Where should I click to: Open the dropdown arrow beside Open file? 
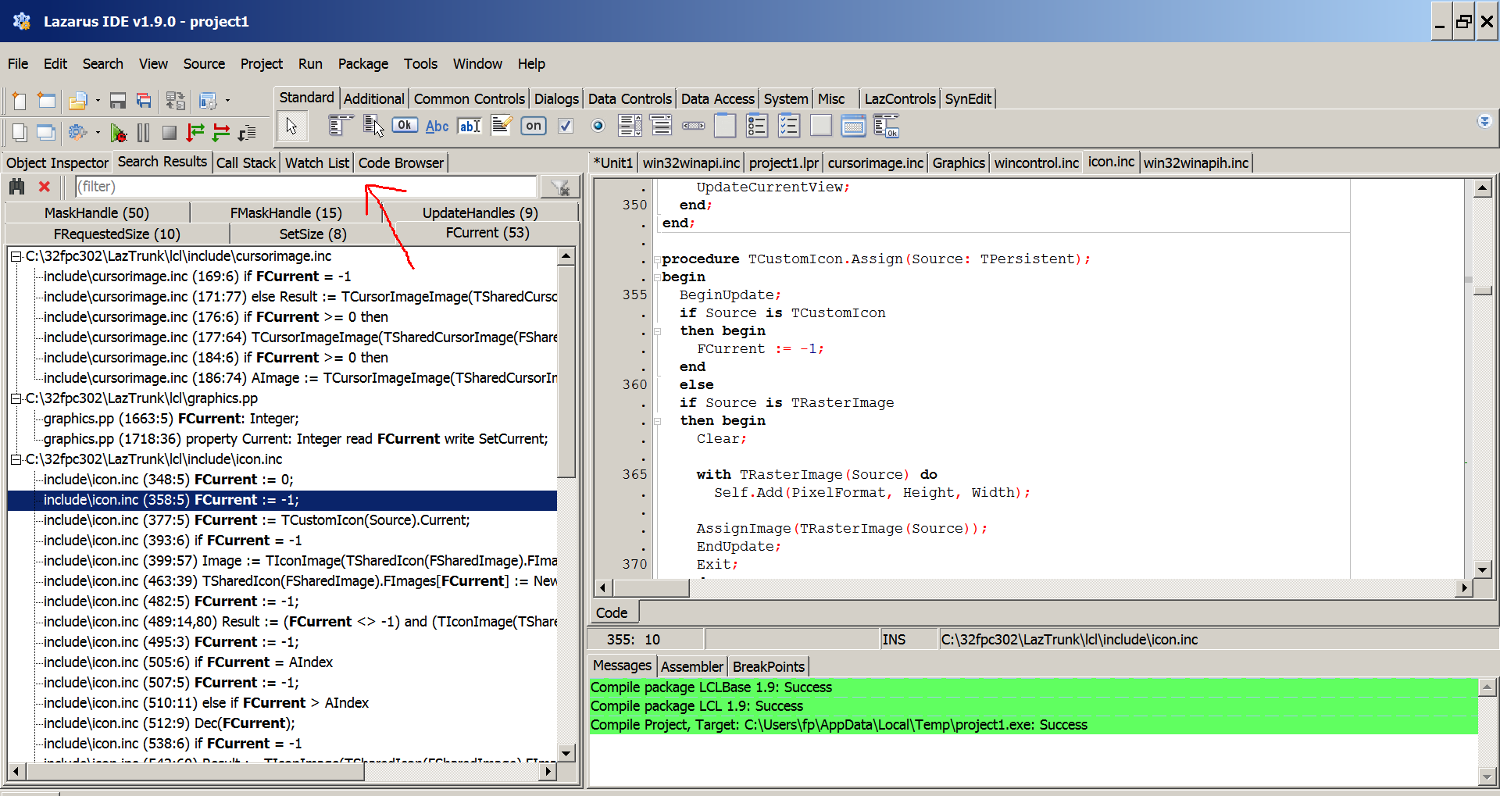point(97,100)
